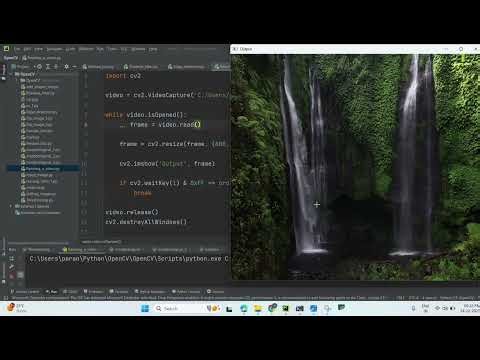Open the weather widget on the taskbar
The width and height of the screenshot is (480, 360).
(x=17, y=308)
